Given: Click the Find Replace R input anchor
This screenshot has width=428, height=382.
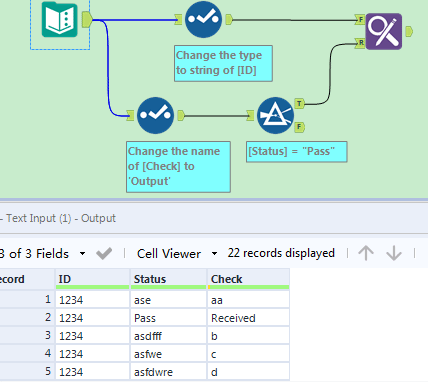Looking at the screenshot, I should [x=360, y=43].
